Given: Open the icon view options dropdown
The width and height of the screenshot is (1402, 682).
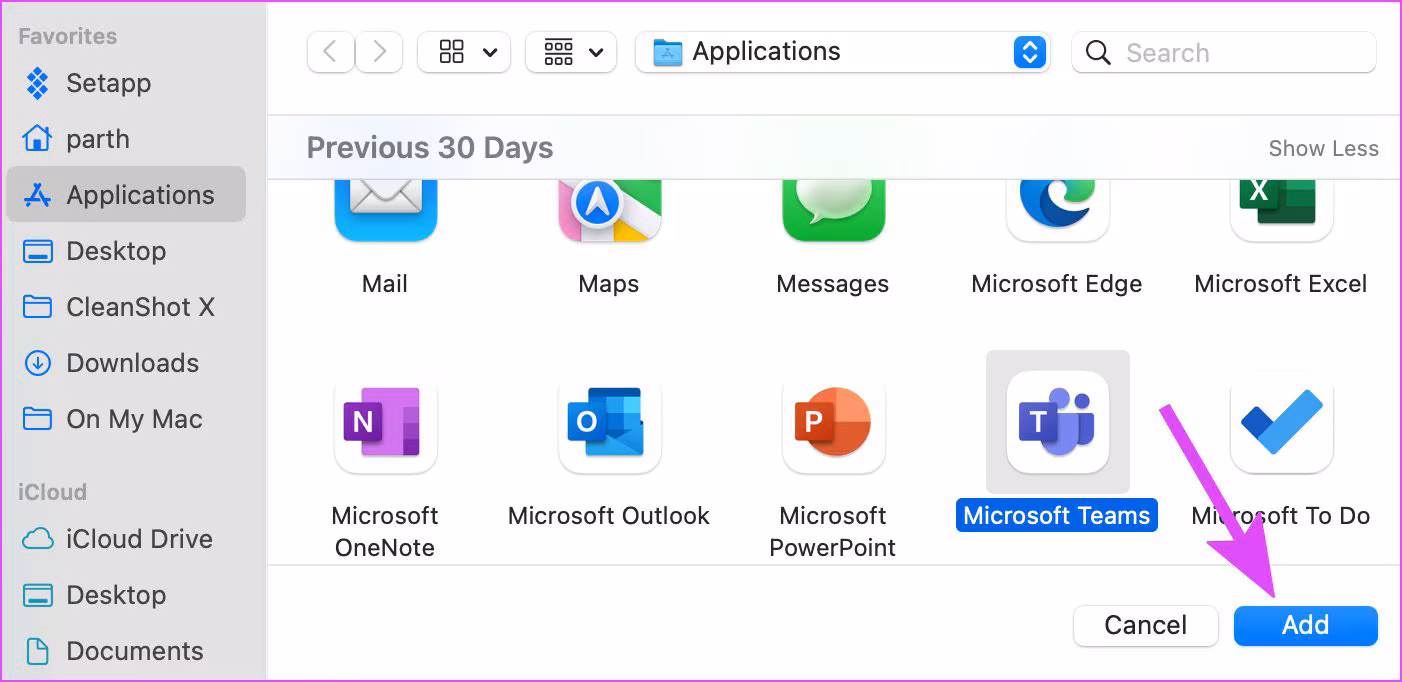Looking at the screenshot, I should (x=464, y=52).
